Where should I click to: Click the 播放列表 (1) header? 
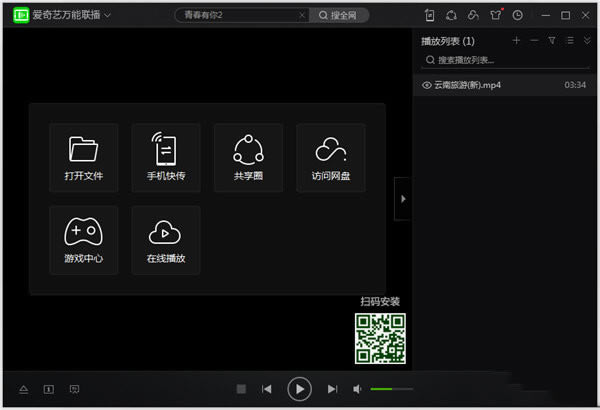point(448,41)
